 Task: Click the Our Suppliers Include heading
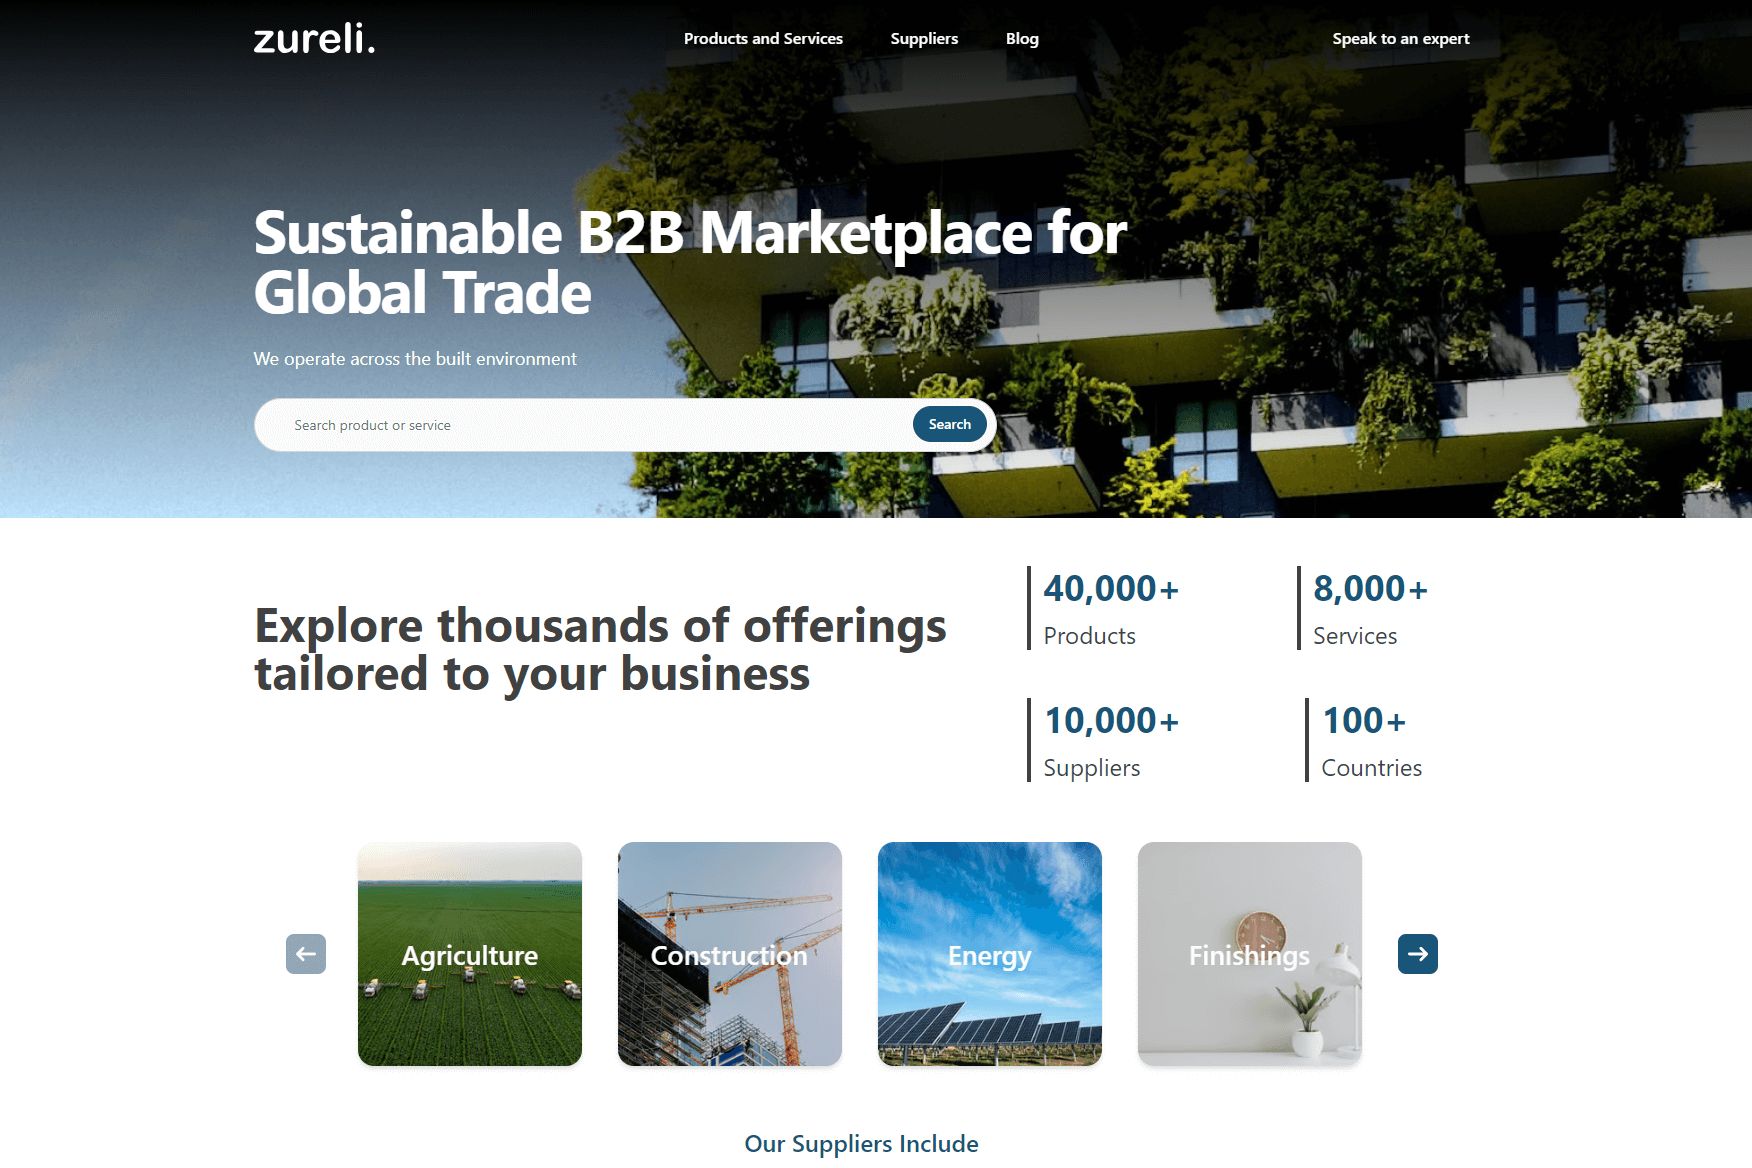[x=861, y=1143]
